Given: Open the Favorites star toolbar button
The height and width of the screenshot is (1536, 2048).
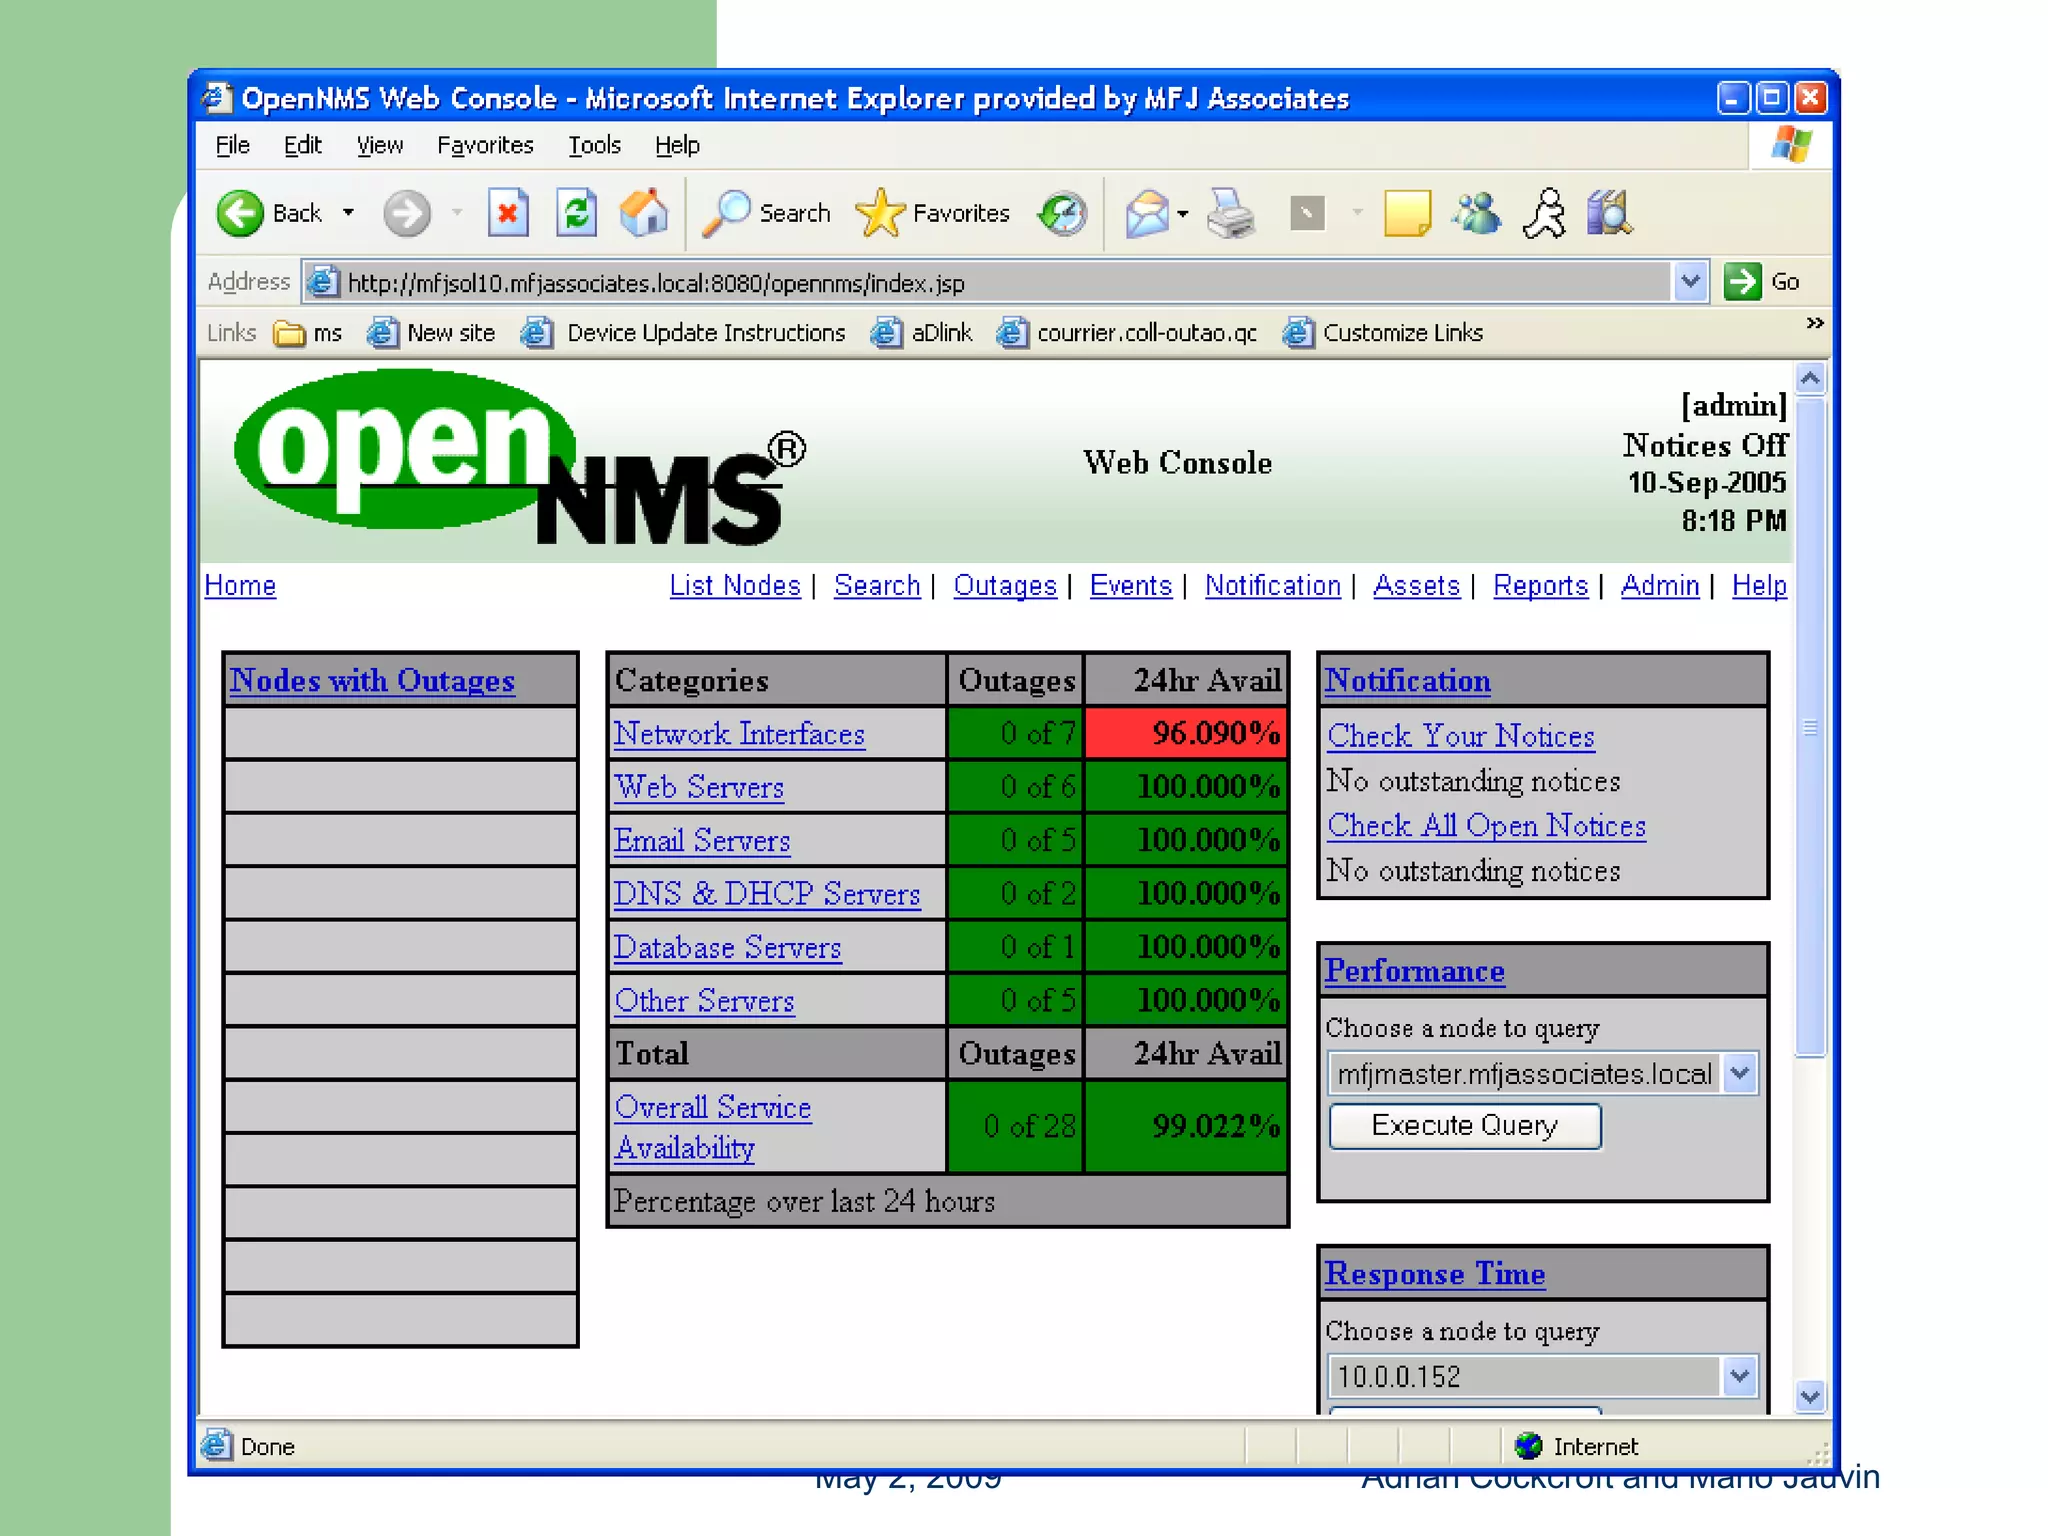Looking at the screenshot, I should [x=933, y=213].
